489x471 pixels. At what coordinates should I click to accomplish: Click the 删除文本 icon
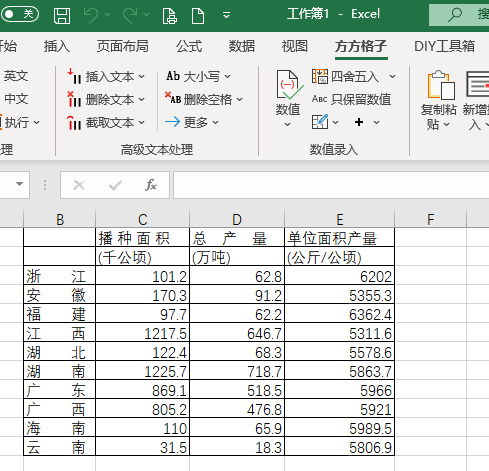click(74, 99)
